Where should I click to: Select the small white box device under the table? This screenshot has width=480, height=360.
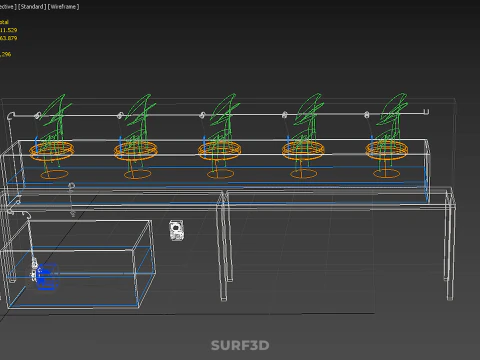177,230
